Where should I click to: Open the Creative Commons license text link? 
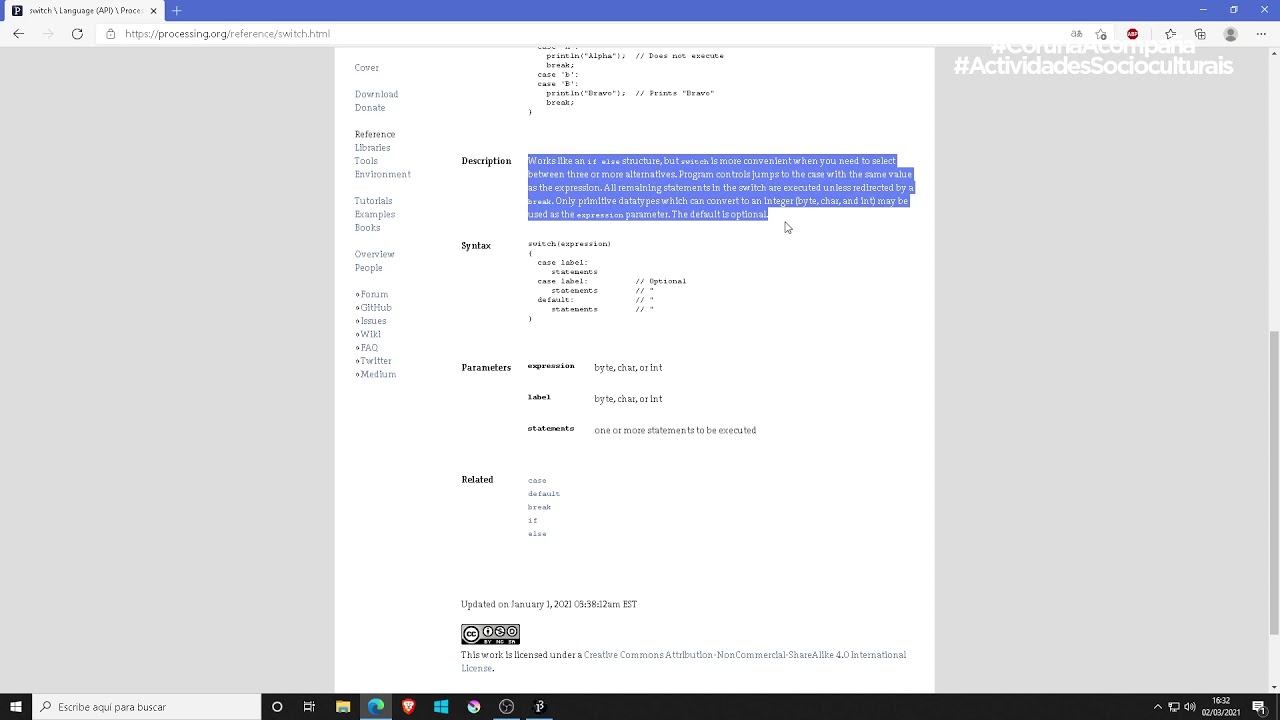click(x=745, y=655)
